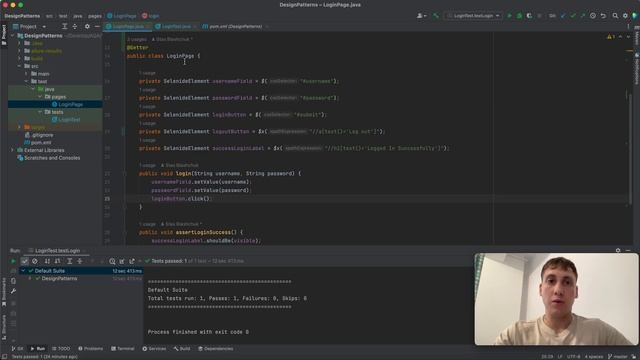Image resolution: width=640 pixels, height=360 pixels.
Task: Open Run panel settings gear
Action: (618, 250)
